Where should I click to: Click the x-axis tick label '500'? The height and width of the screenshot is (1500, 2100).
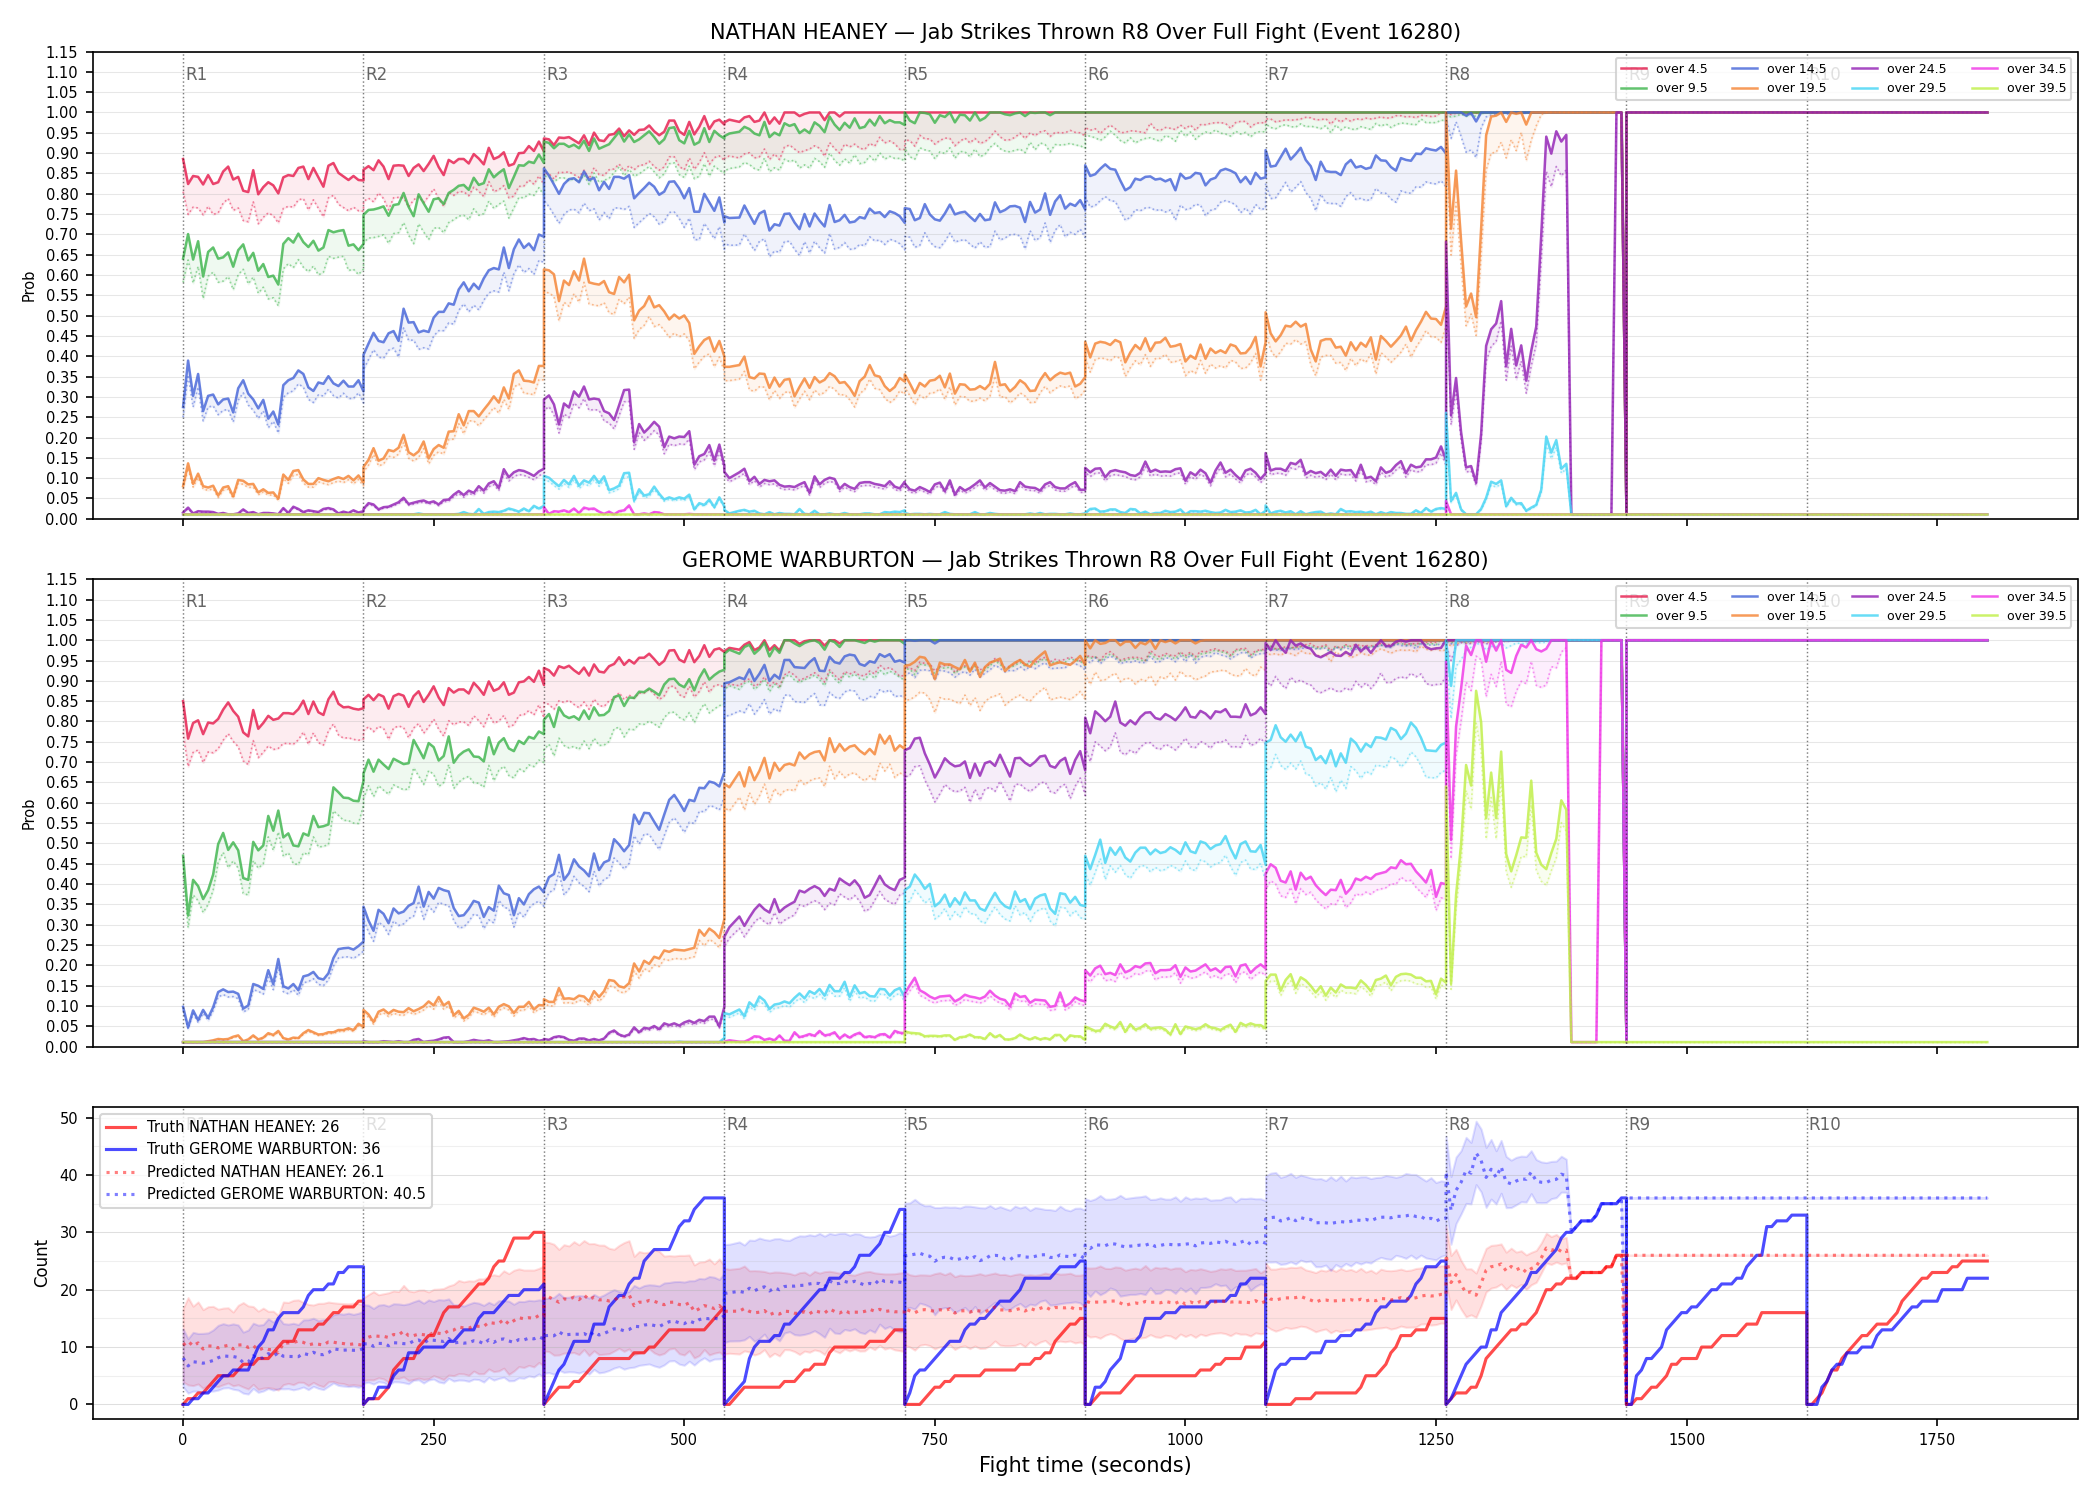point(684,1440)
